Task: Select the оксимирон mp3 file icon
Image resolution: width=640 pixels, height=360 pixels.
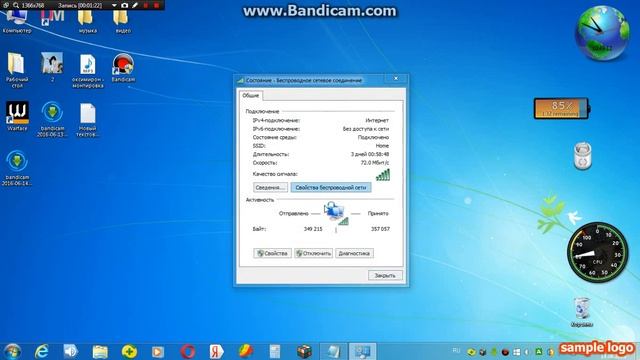Action: pyautogui.click(x=87, y=70)
